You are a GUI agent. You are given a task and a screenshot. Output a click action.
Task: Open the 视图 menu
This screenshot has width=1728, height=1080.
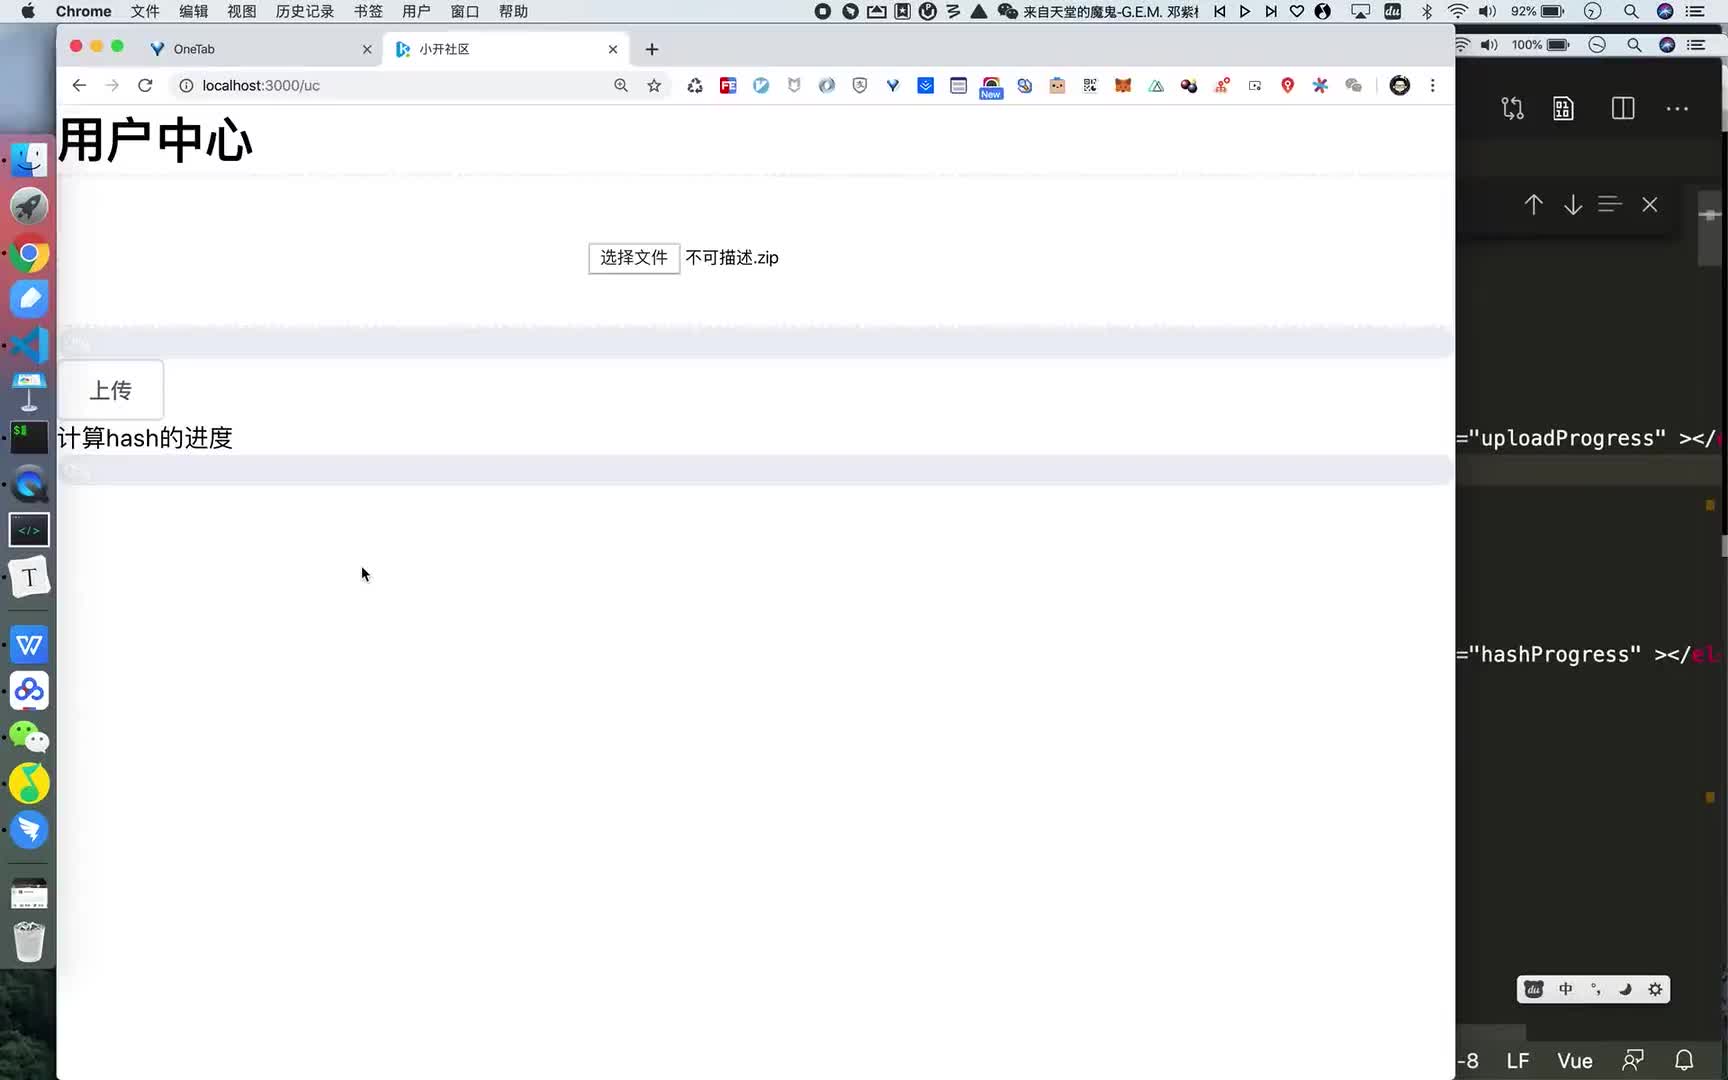pos(241,11)
